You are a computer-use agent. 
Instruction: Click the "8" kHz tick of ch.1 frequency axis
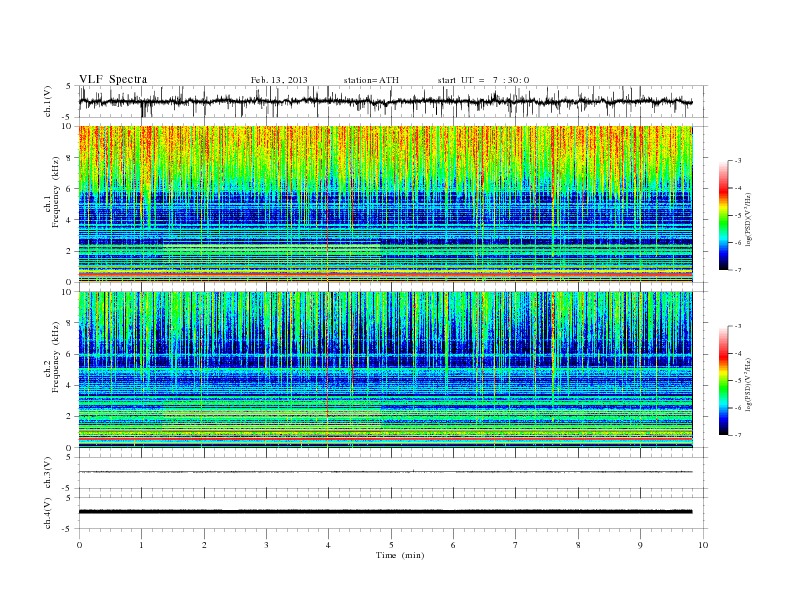[x=69, y=158]
